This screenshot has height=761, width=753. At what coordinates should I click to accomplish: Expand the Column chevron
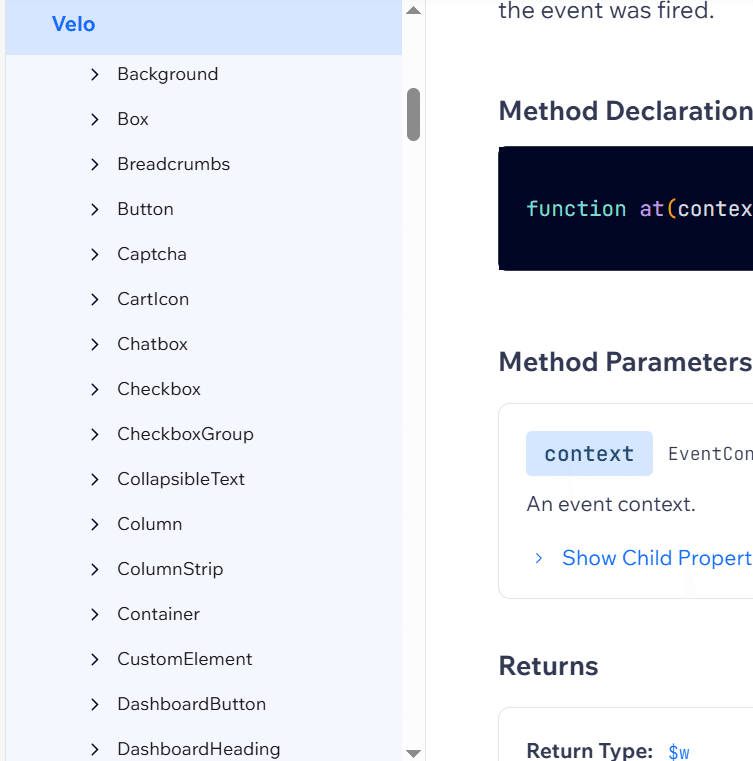95,525
